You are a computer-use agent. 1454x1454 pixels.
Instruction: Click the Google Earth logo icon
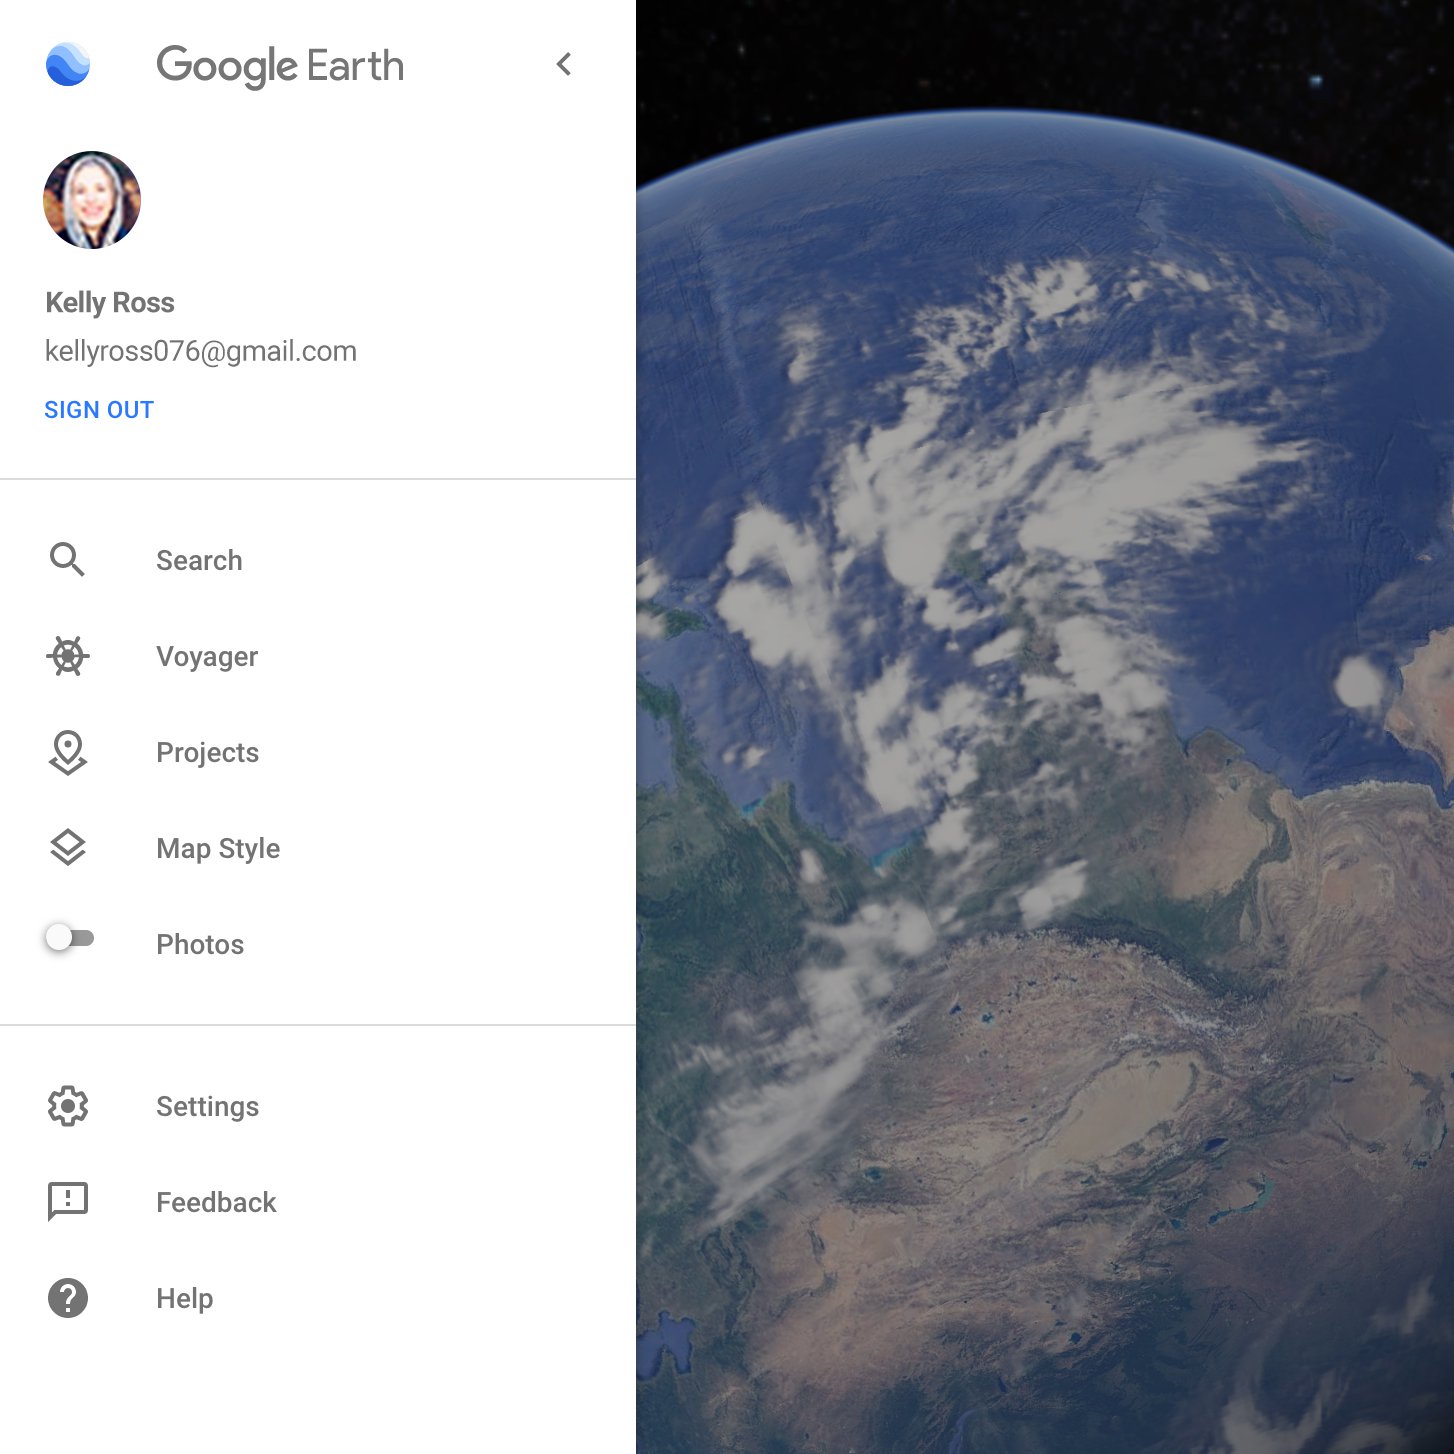68,65
